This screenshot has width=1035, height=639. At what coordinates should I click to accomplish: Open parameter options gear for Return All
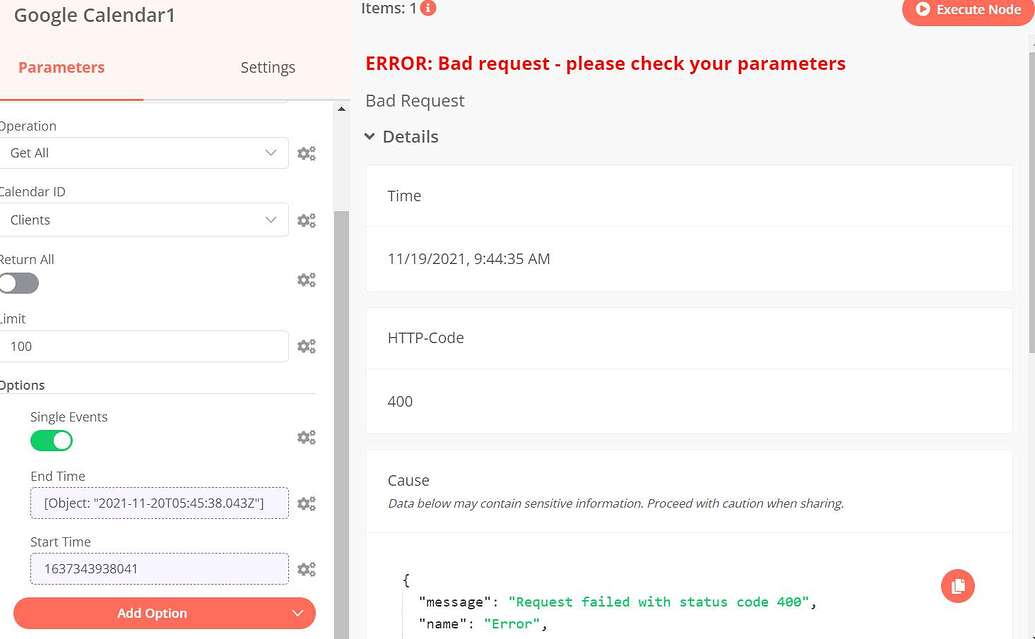coord(306,281)
